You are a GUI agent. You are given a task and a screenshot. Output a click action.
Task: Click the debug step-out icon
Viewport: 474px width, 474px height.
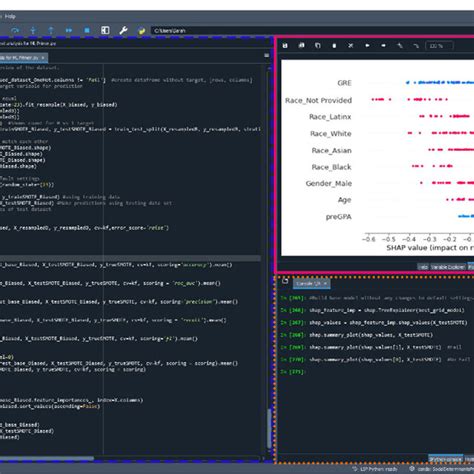tap(51, 30)
